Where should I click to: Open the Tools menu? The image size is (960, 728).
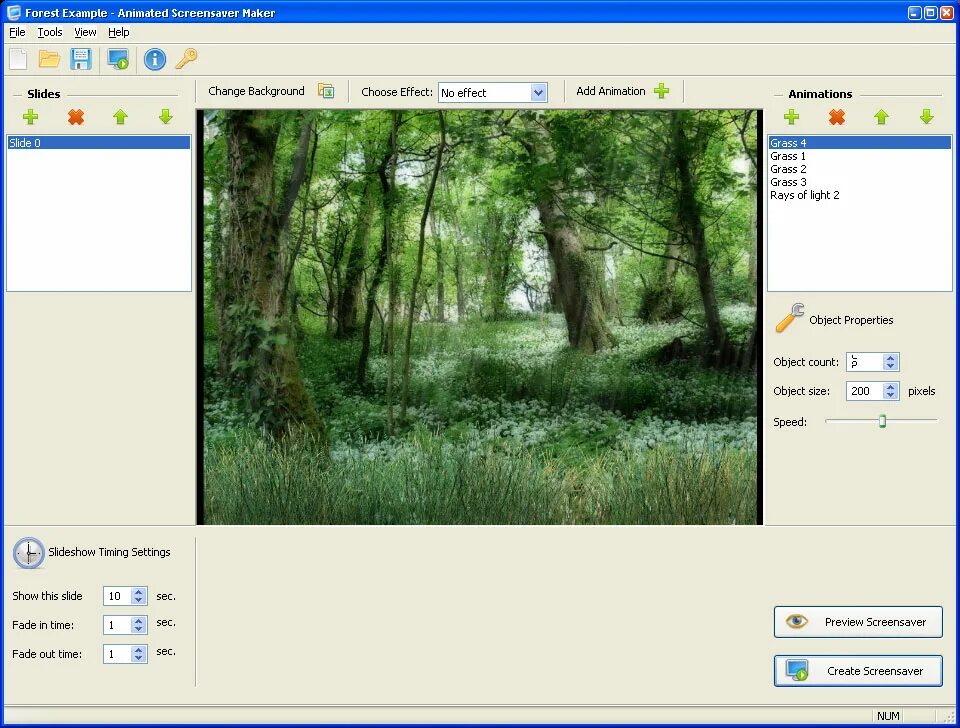[49, 32]
